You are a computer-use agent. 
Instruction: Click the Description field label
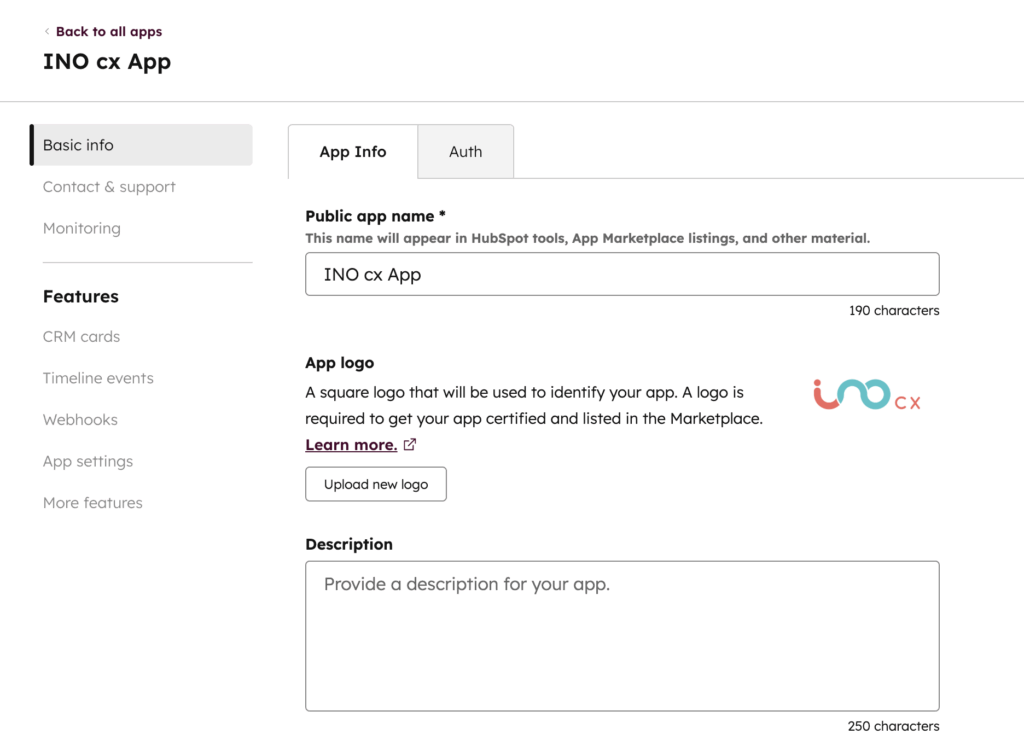coord(349,544)
